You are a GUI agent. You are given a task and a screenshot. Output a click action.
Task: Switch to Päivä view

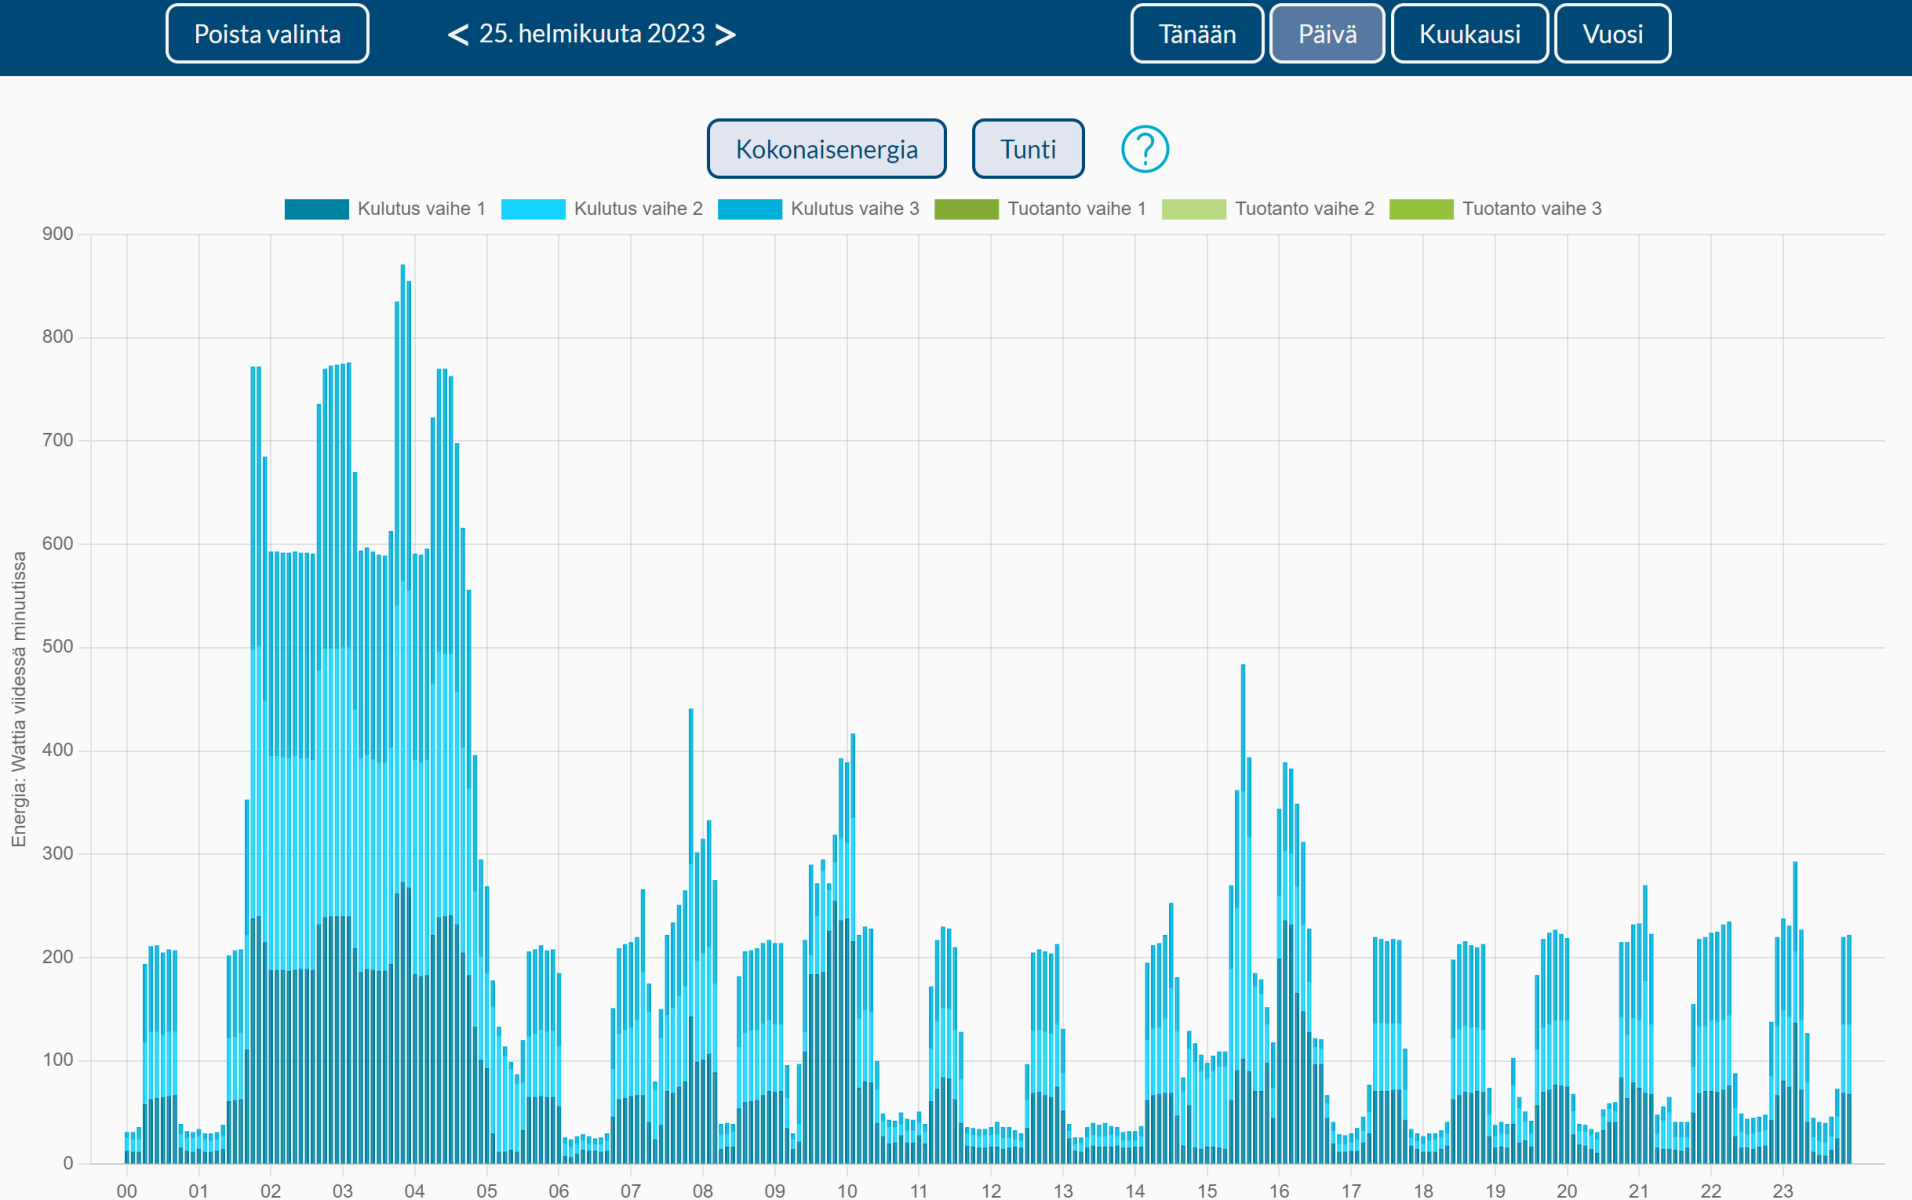pyautogui.click(x=1327, y=34)
